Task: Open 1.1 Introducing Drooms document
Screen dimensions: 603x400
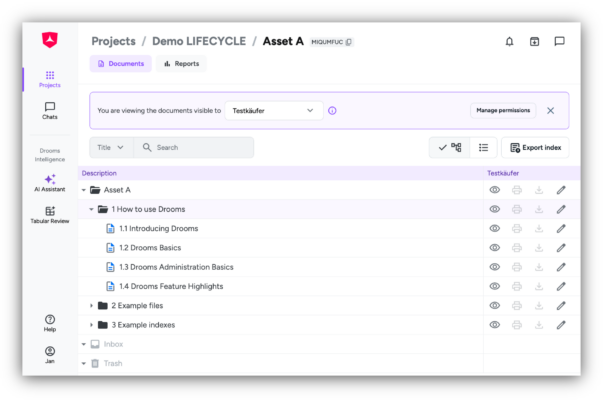Action: (158, 228)
